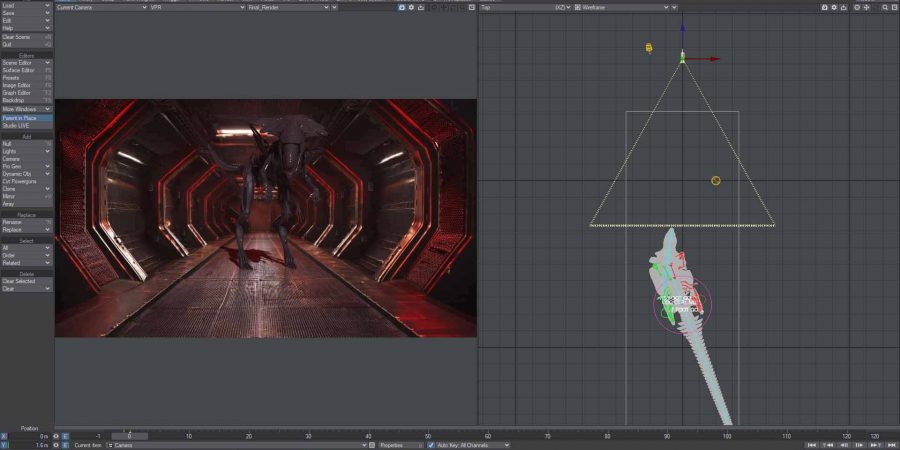Screen dimensions: 900x450
Task: Click the maximize icon in the Top viewport header
Action: point(893,7)
